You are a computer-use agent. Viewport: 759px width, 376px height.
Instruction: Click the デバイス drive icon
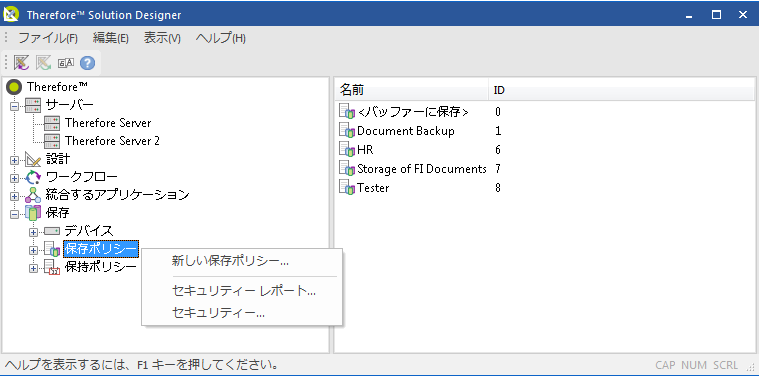52,231
